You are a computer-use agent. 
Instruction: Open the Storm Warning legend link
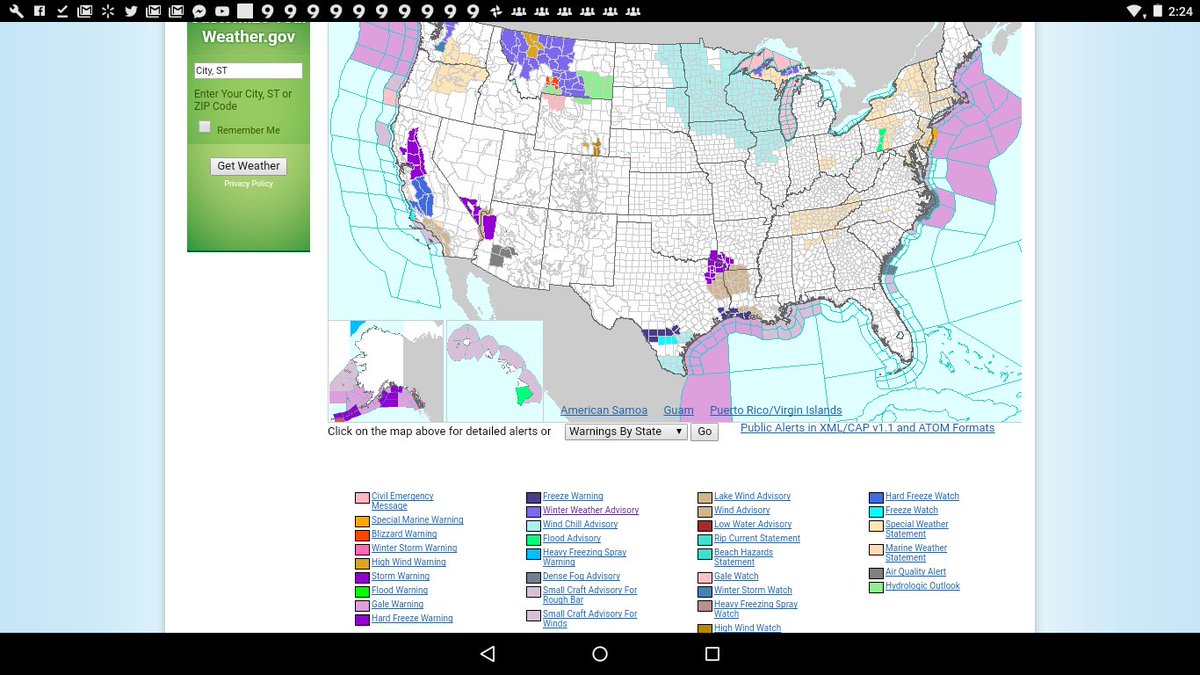[400, 576]
